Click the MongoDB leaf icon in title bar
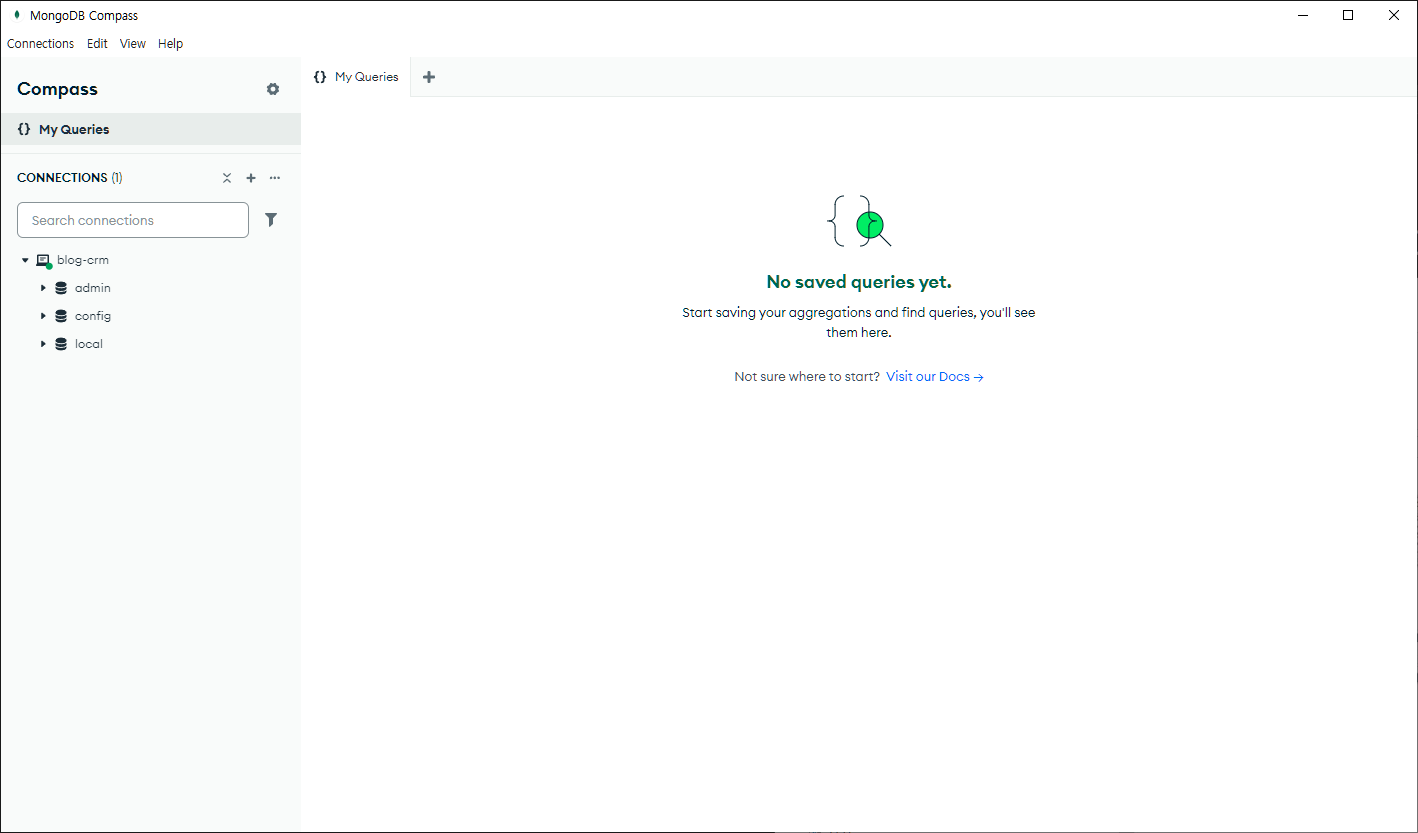Viewport: 1418px width, 833px height. pyautogui.click(x=17, y=15)
